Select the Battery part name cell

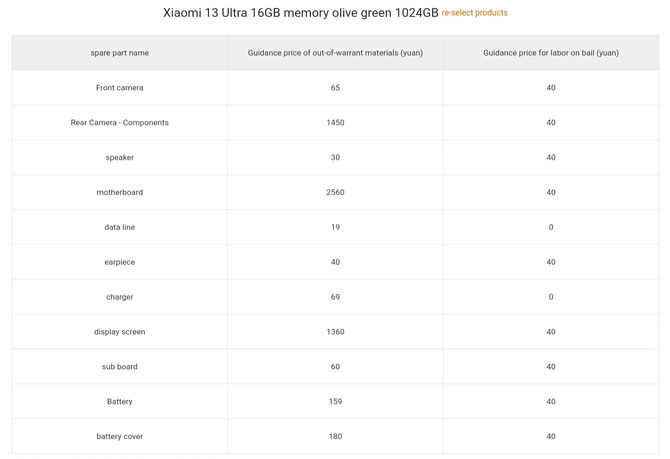[x=119, y=402]
